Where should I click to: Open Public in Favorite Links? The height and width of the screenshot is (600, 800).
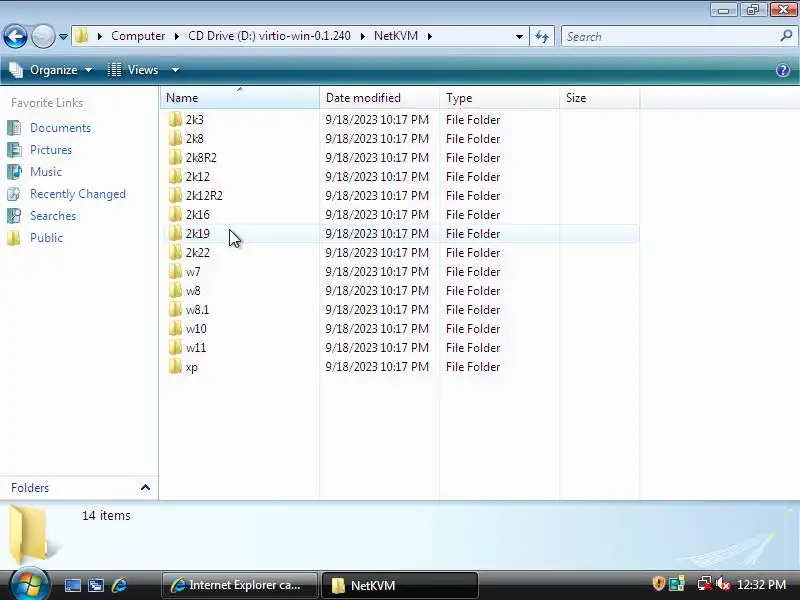click(x=46, y=238)
